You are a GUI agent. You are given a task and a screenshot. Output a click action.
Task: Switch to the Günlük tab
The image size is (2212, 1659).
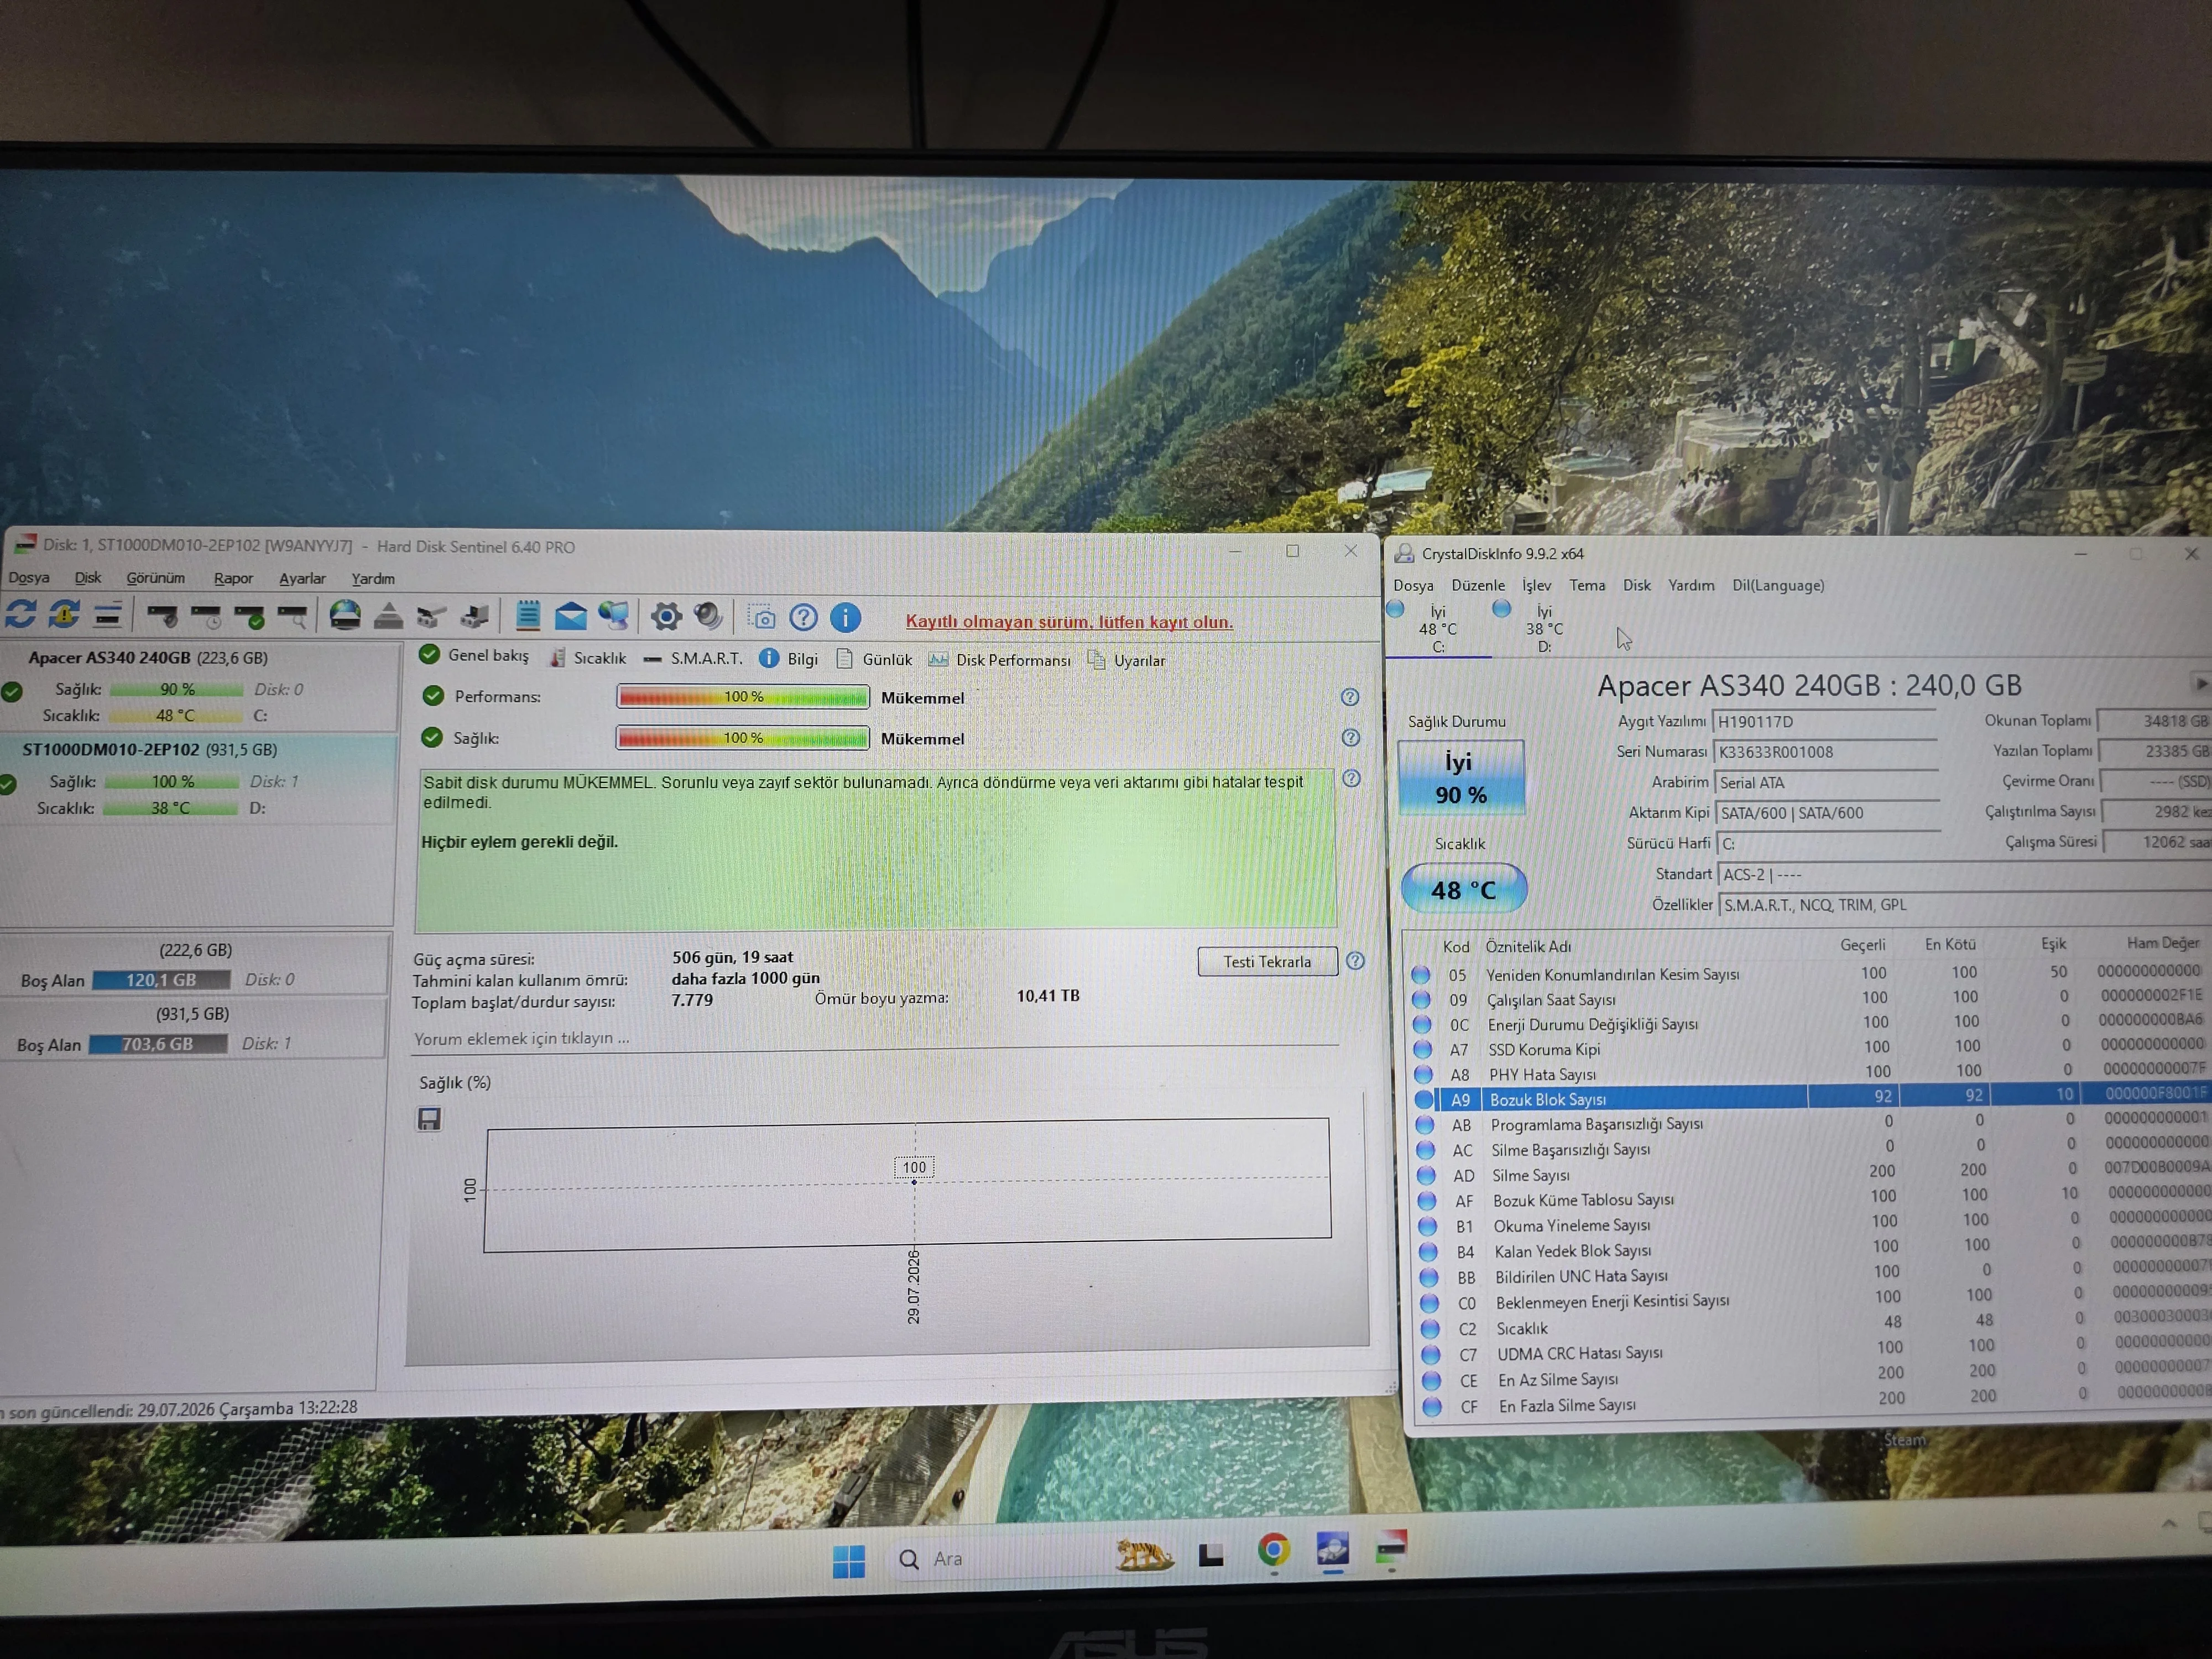click(874, 659)
